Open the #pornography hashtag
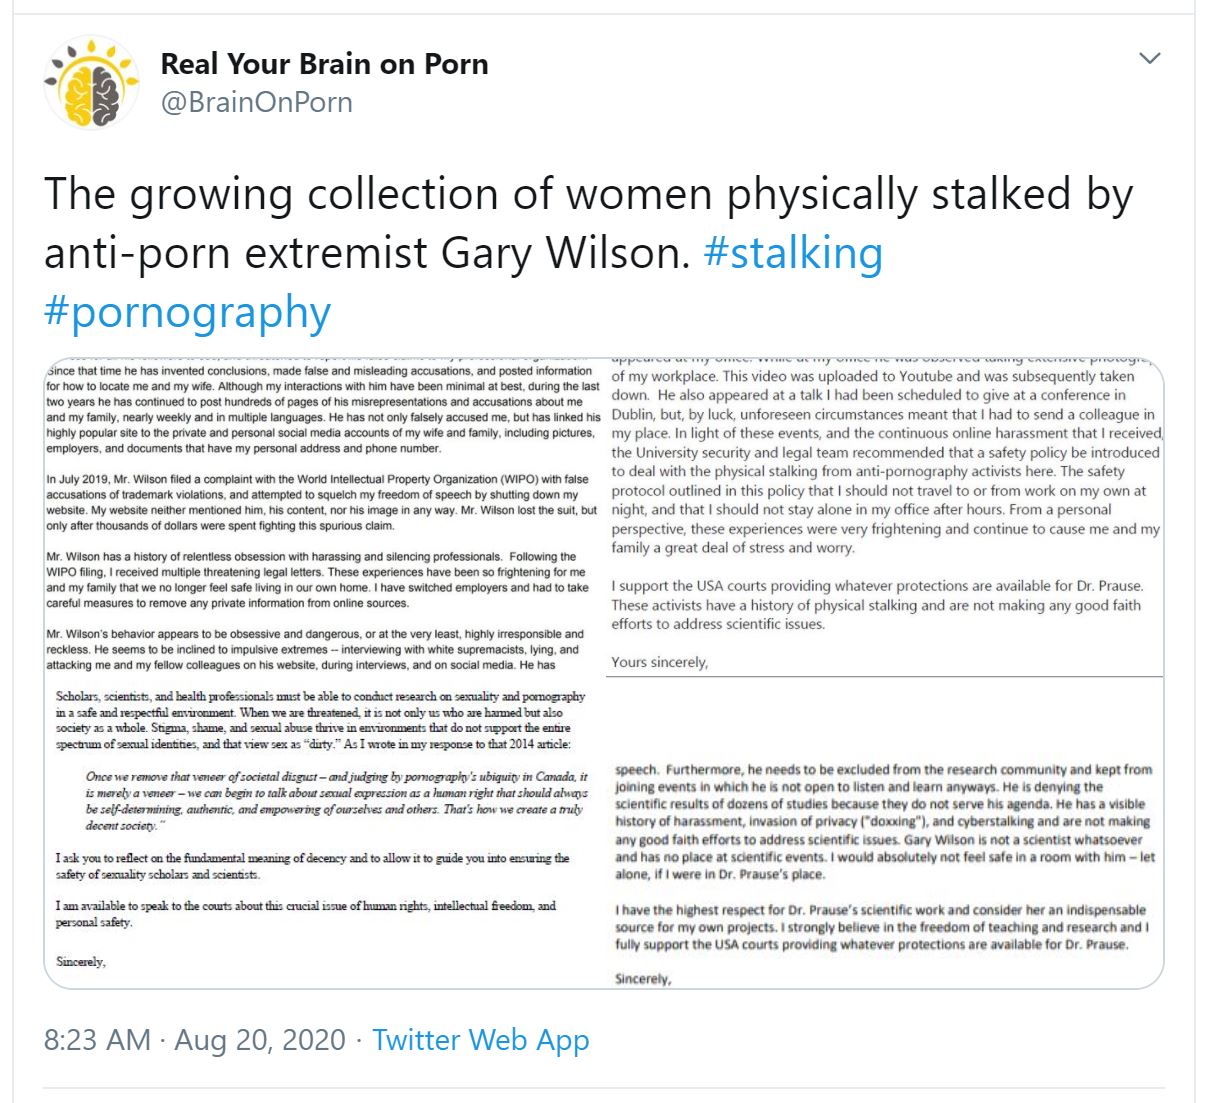 point(187,312)
